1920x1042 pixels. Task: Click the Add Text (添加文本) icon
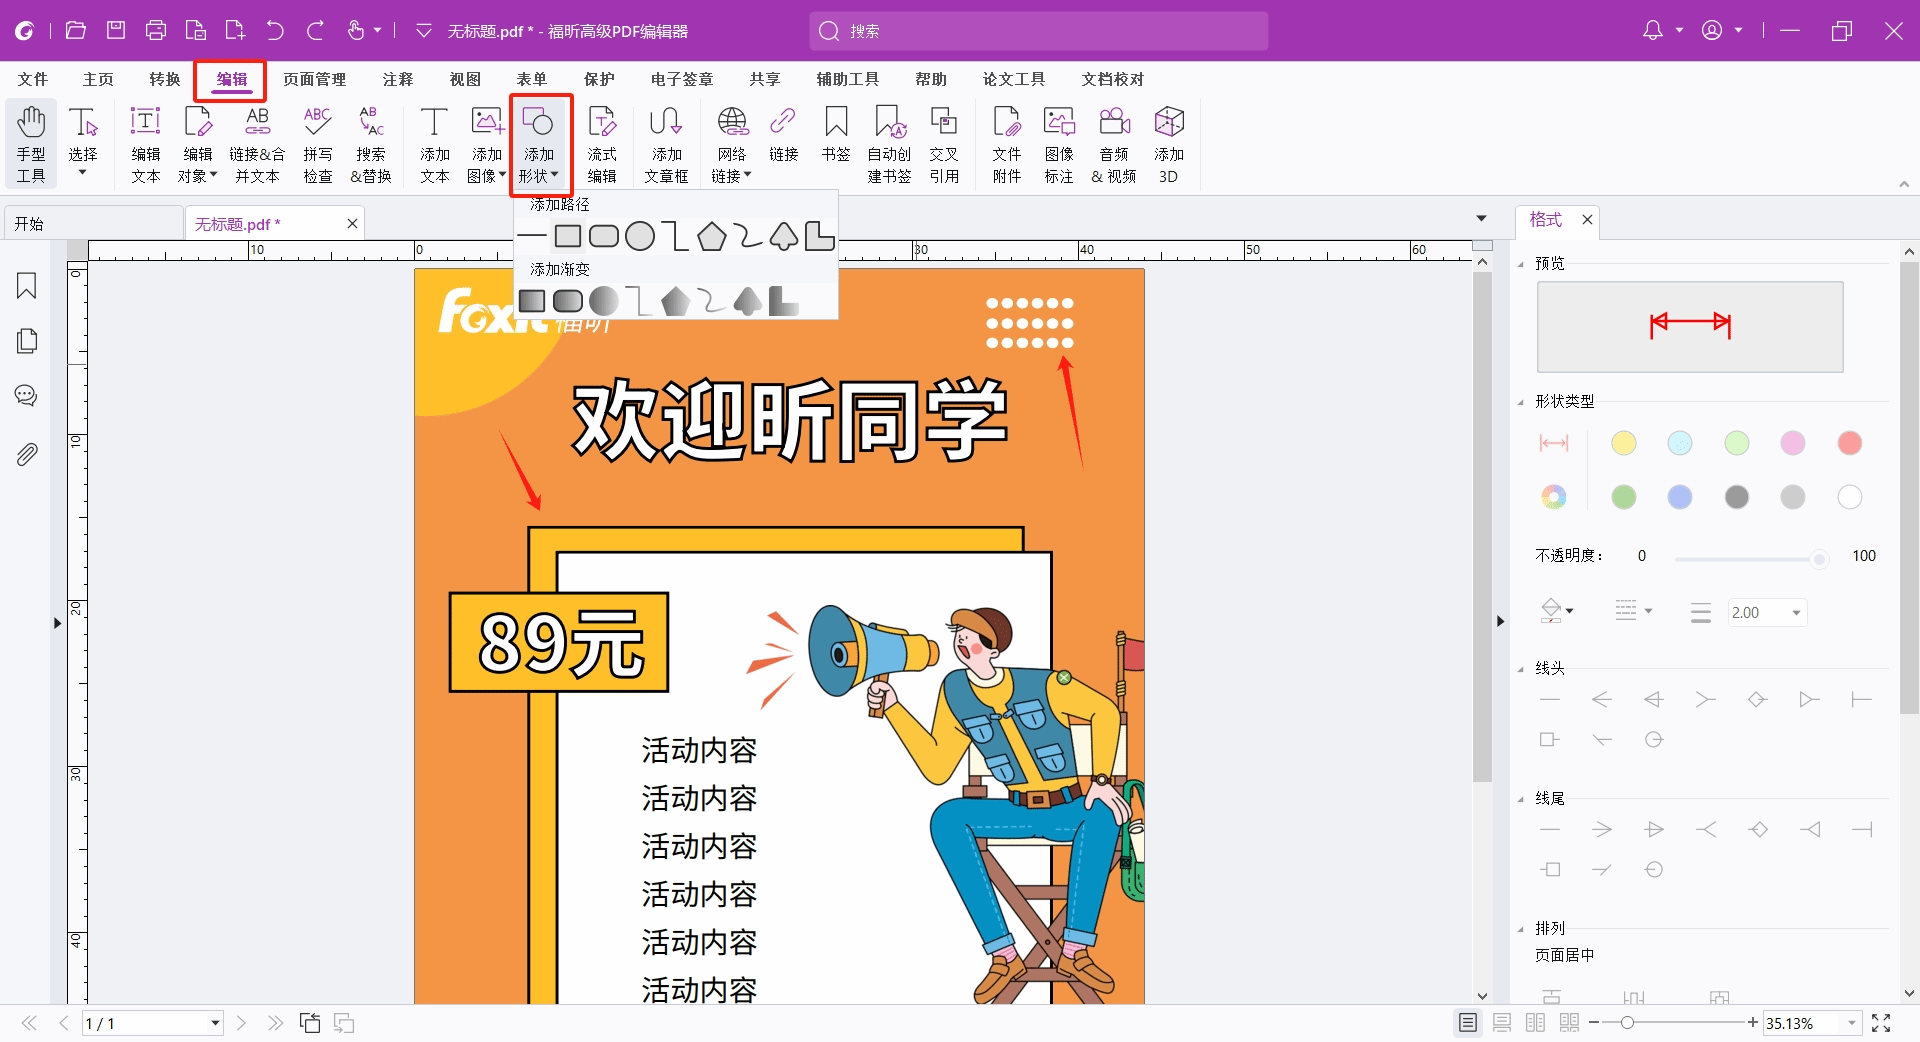tap(434, 144)
